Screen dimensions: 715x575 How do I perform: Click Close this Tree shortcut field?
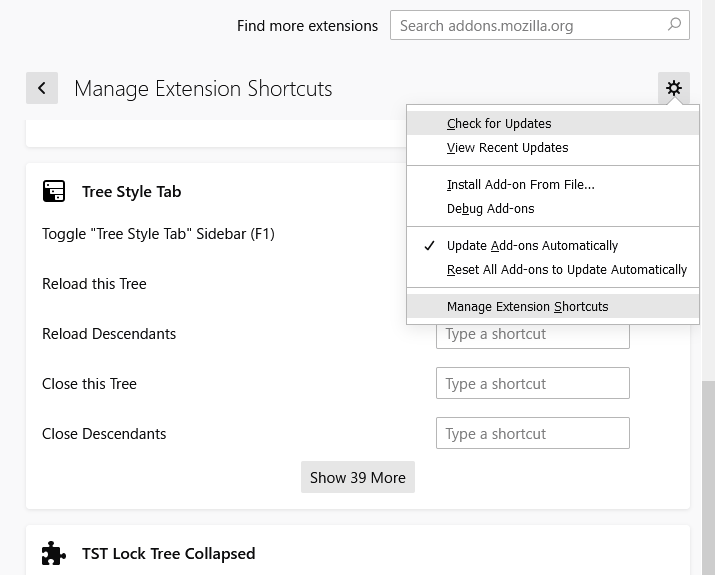533,383
